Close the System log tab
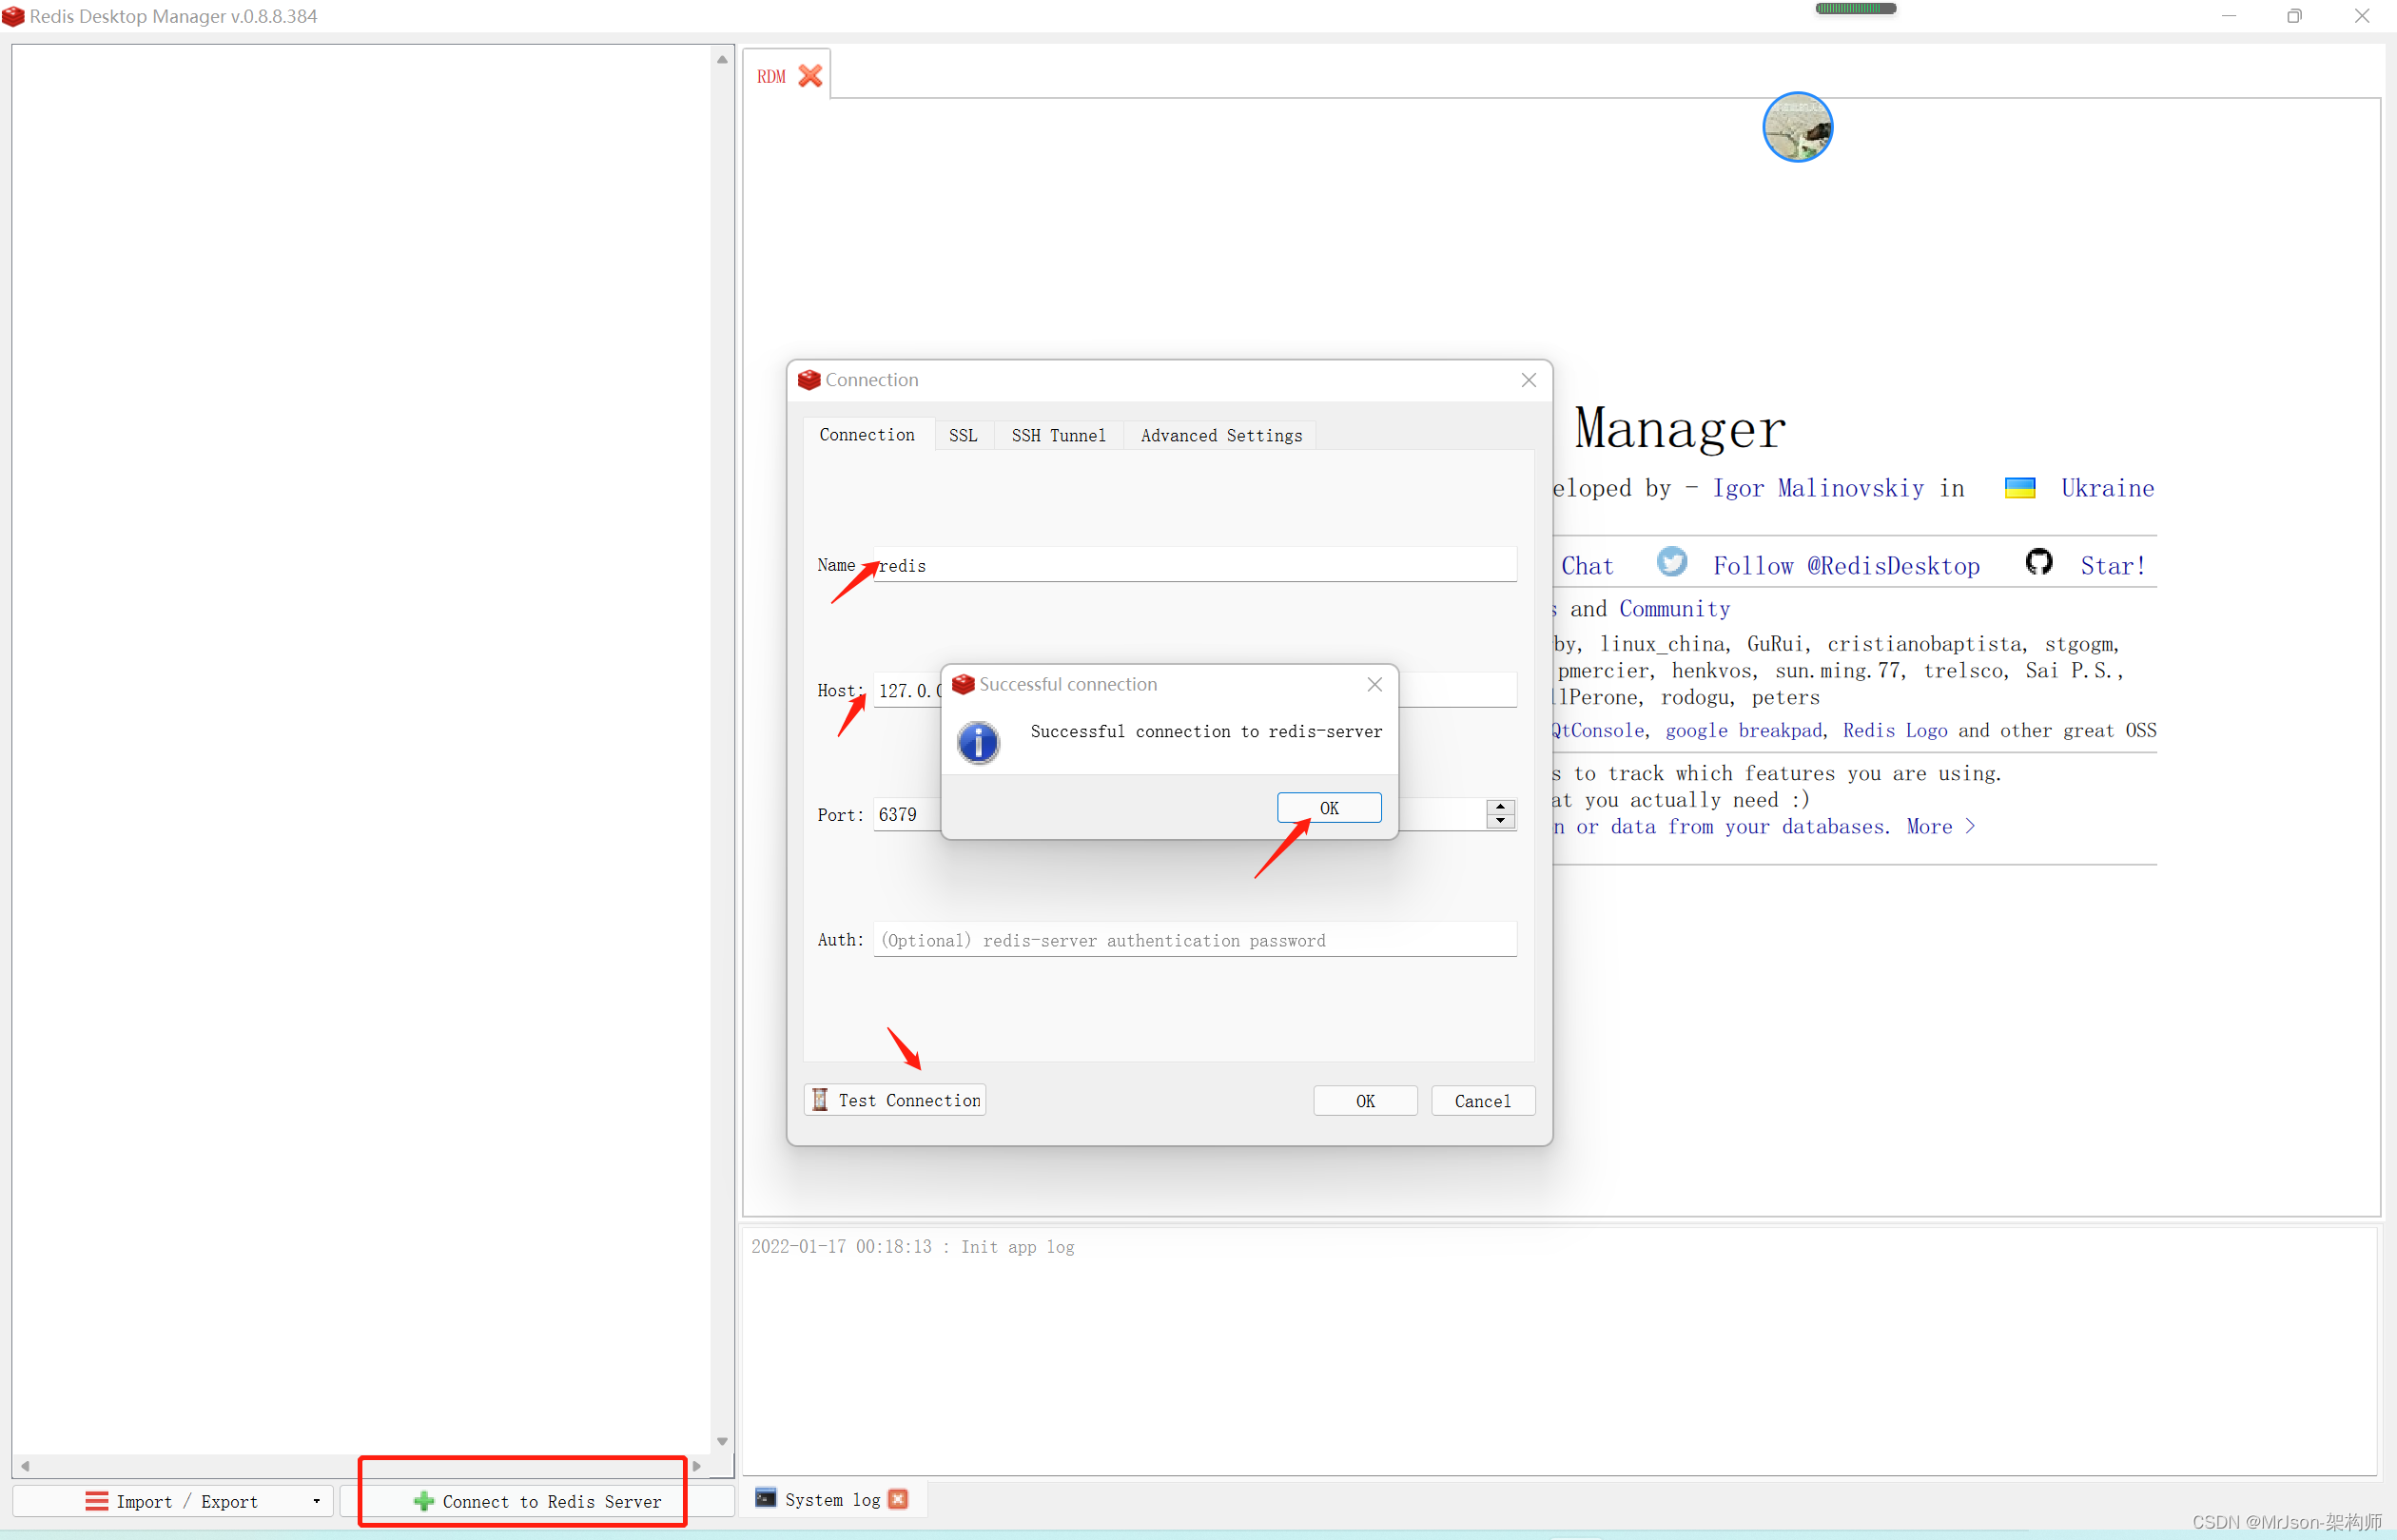Image resolution: width=2397 pixels, height=1540 pixels. pyautogui.click(x=898, y=1499)
